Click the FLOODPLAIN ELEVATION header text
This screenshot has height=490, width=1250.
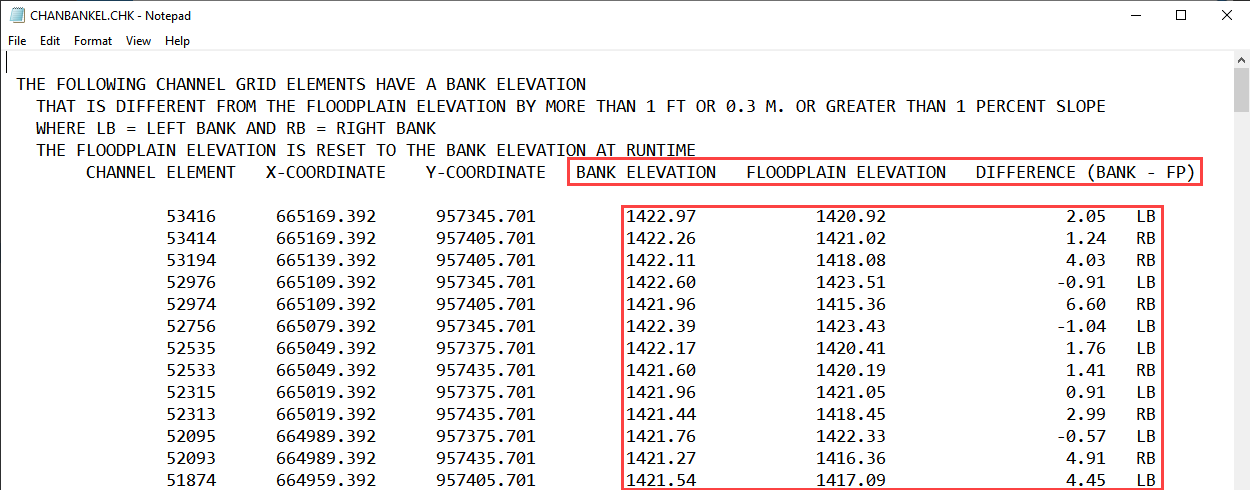[846, 172]
